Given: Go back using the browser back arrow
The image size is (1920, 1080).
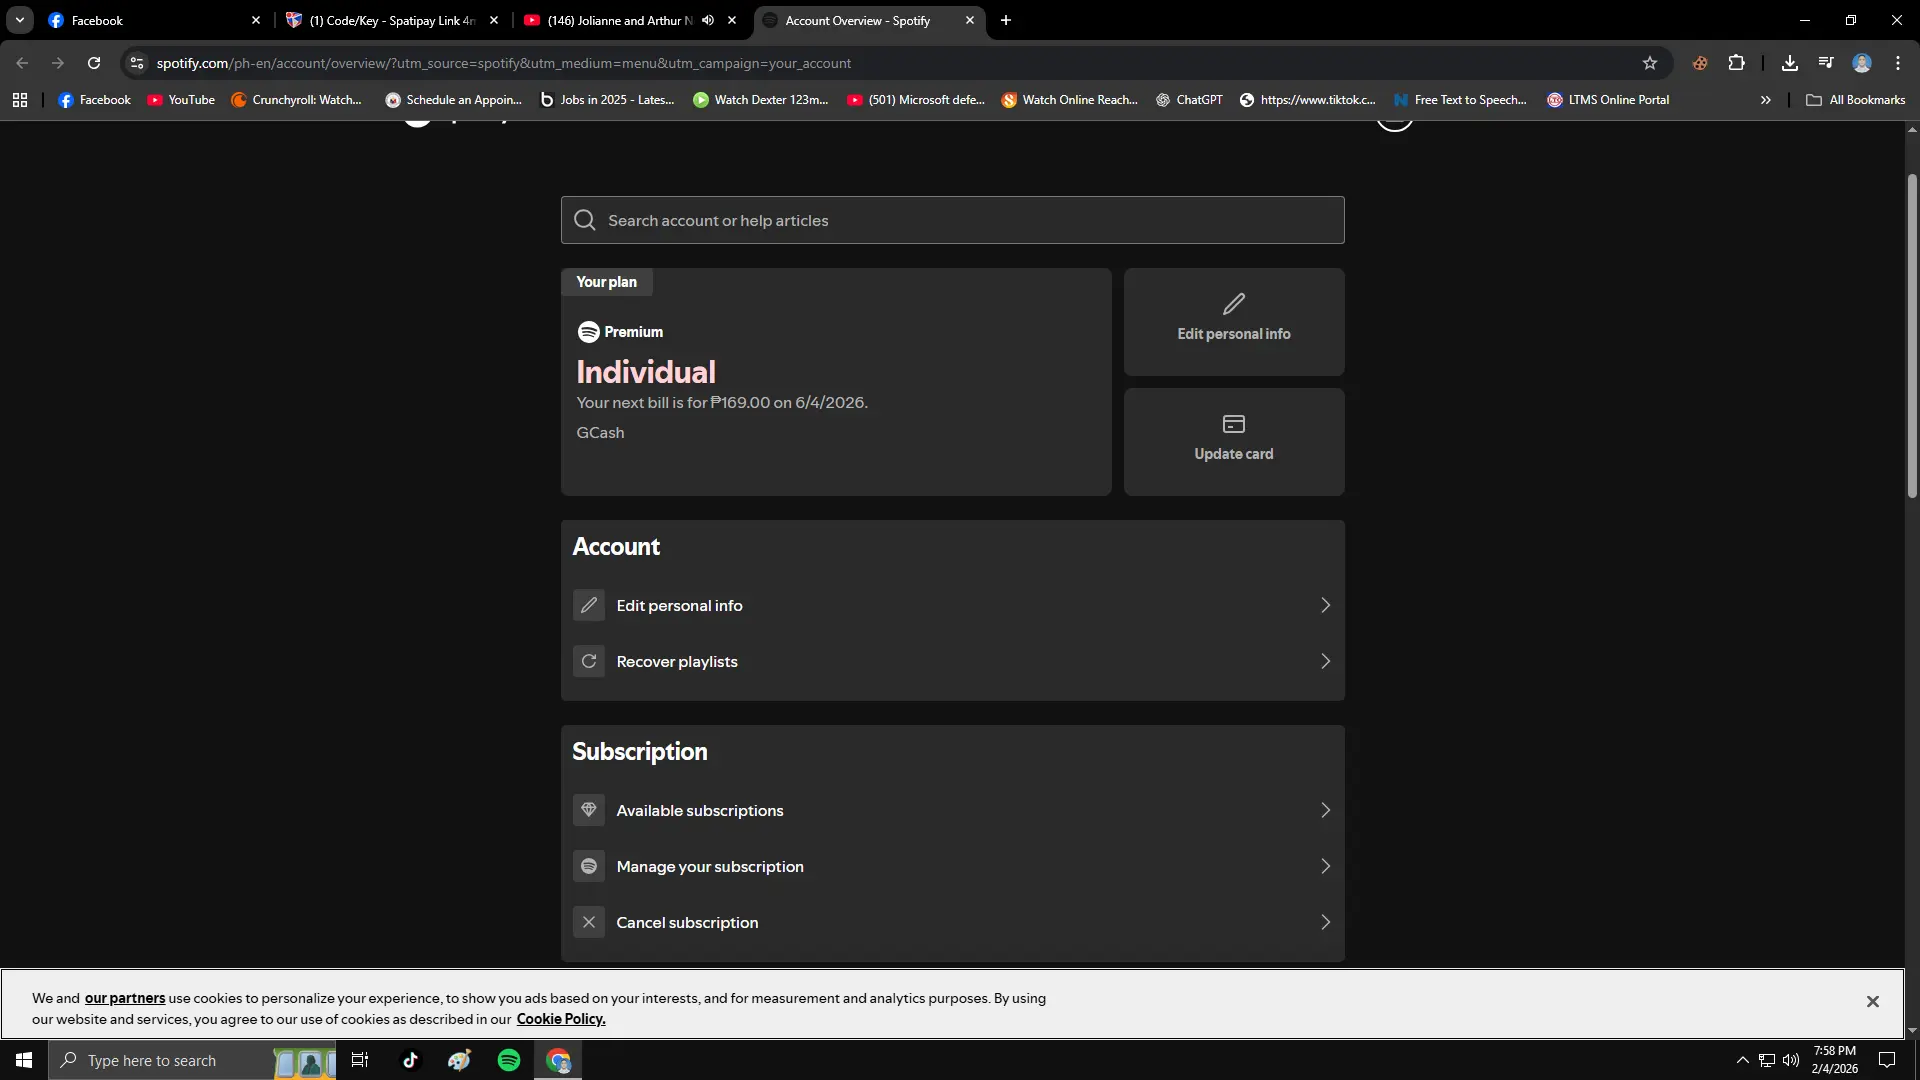Looking at the screenshot, I should tap(22, 63).
